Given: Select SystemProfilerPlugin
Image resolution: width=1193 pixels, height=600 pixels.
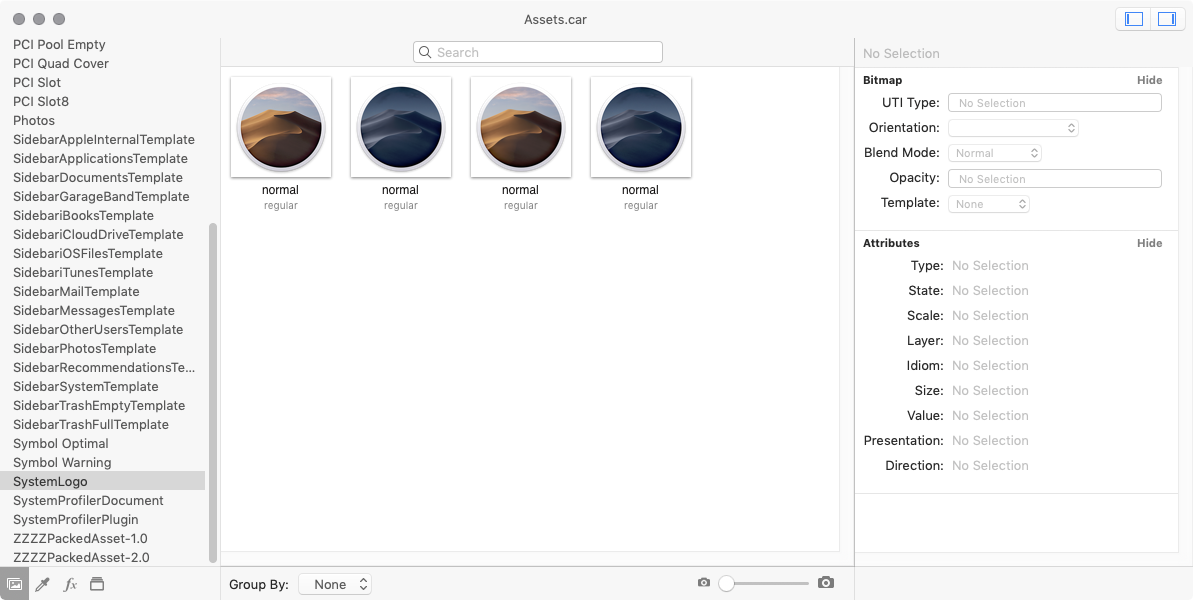Looking at the screenshot, I should click(x=75, y=519).
